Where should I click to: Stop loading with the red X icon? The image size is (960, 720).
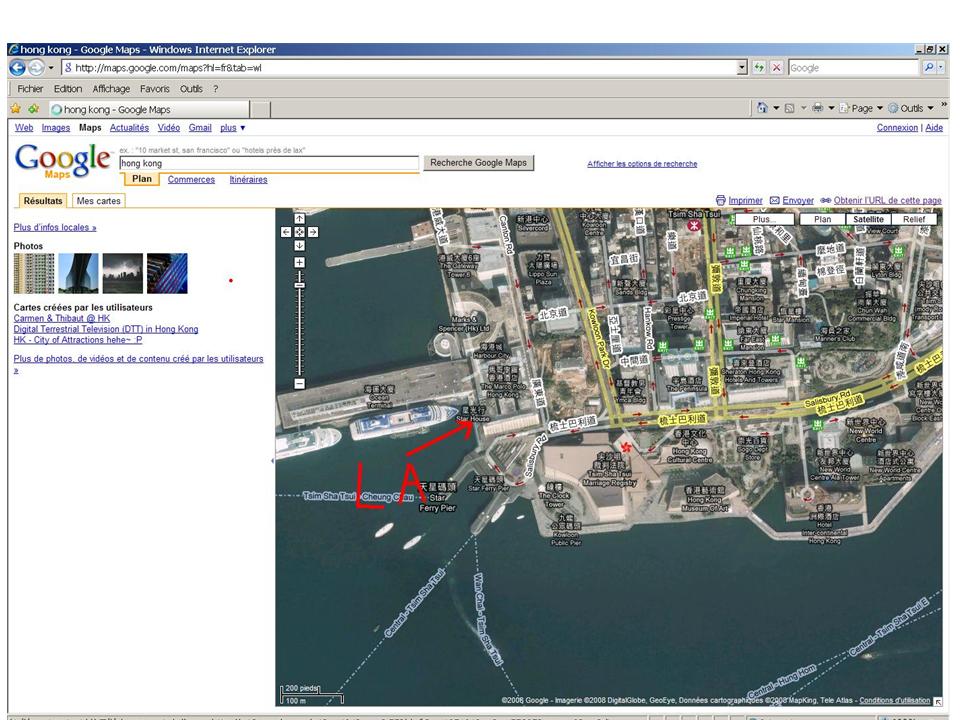click(776, 68)
